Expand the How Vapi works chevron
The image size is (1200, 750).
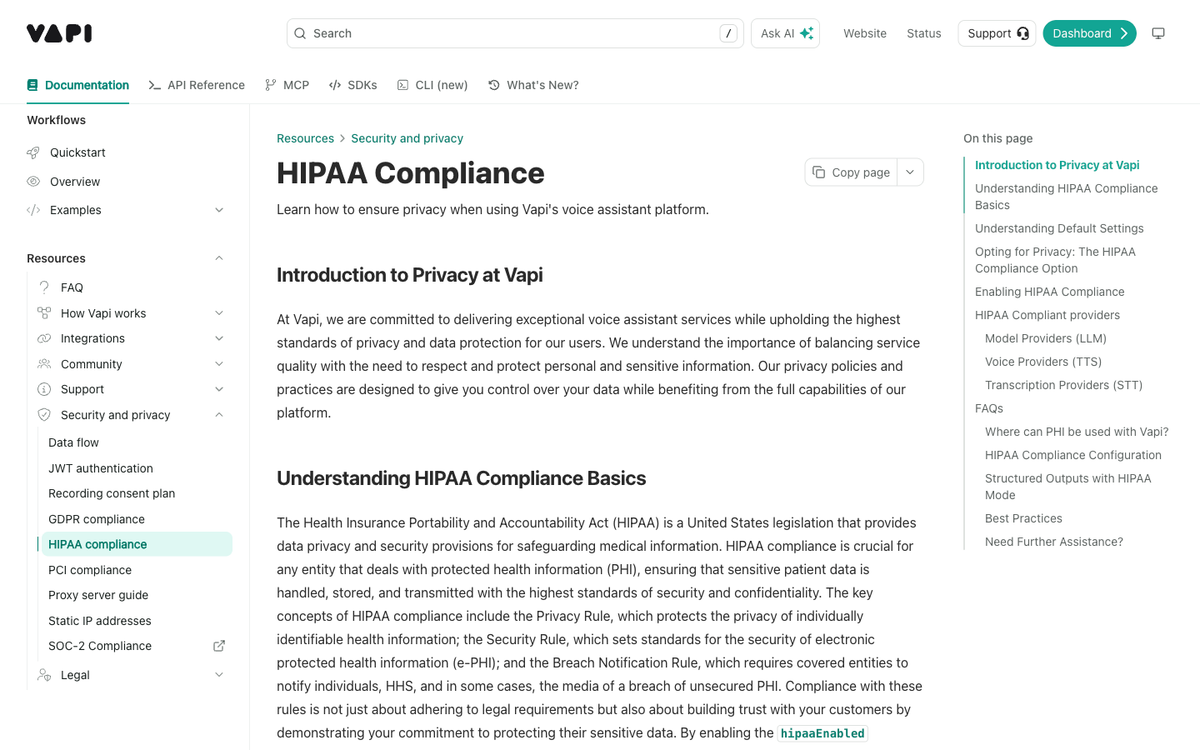coord(219,313)
